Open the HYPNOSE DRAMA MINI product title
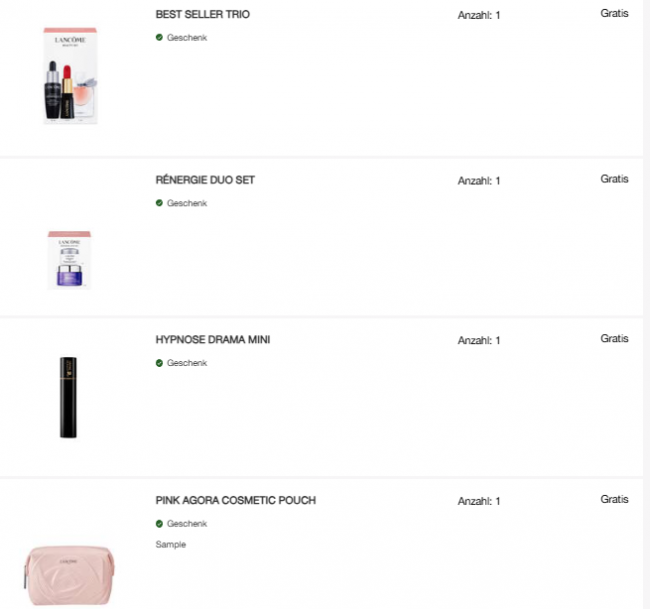 click(x=213, y=340)
